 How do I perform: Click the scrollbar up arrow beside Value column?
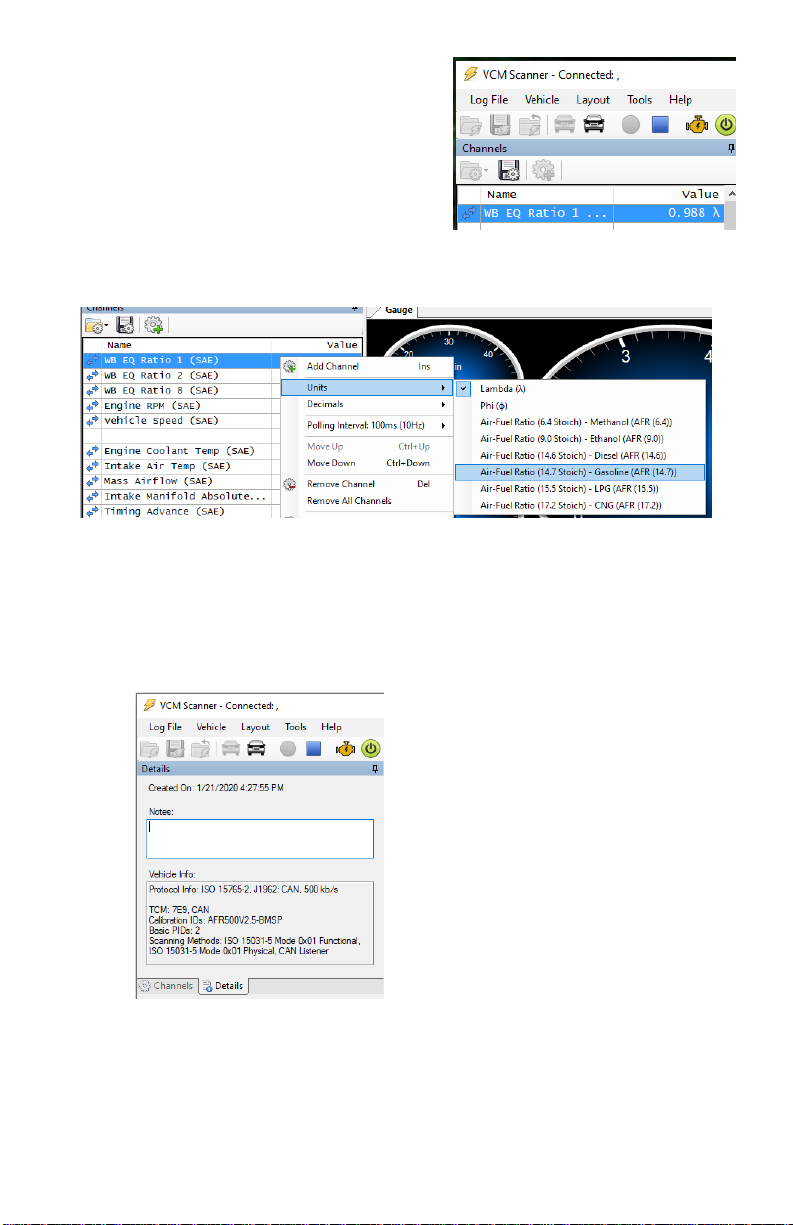coord(731,193)
